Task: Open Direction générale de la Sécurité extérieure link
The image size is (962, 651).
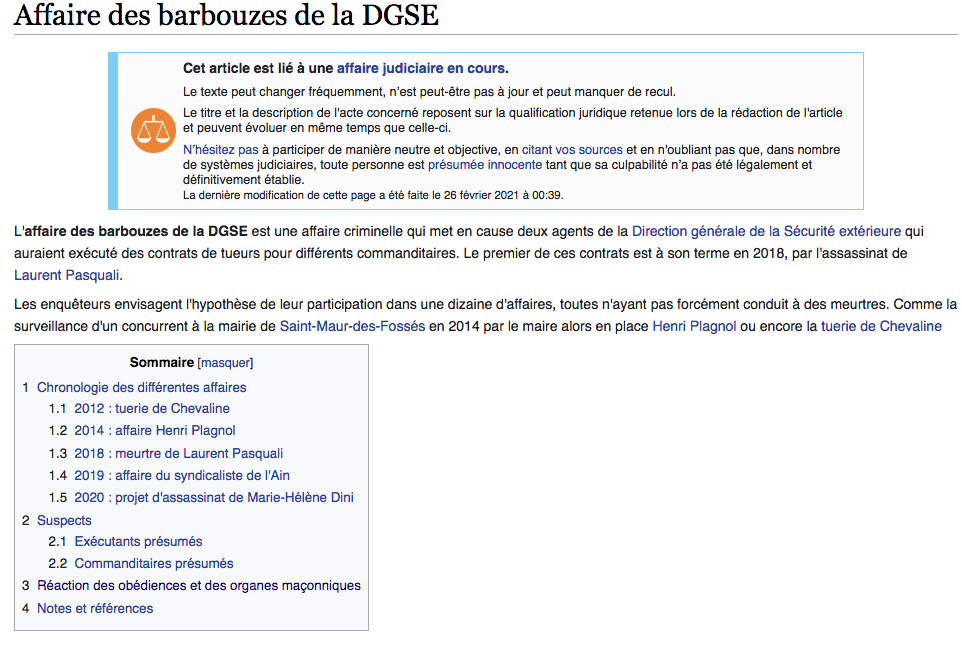Action: click(x=766, y=231)
